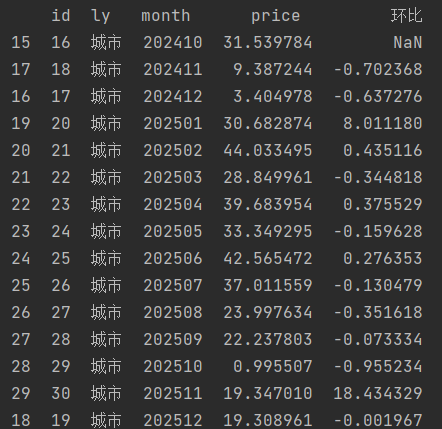Image resolution: width=442 pixels, height=429 pixels.
Task: Click price value 42.565472
Action: tap(268, 259)
